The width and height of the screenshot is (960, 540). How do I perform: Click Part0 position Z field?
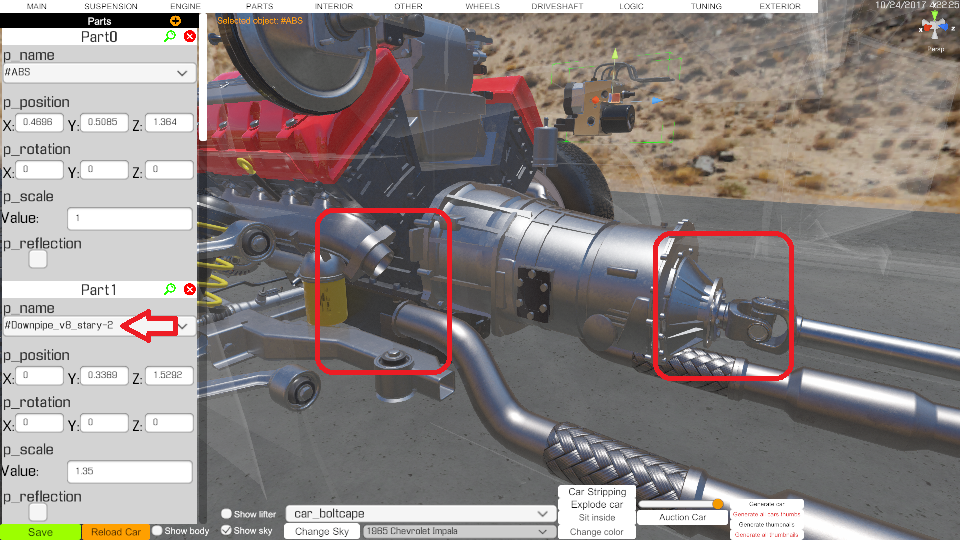click(169, 122)
